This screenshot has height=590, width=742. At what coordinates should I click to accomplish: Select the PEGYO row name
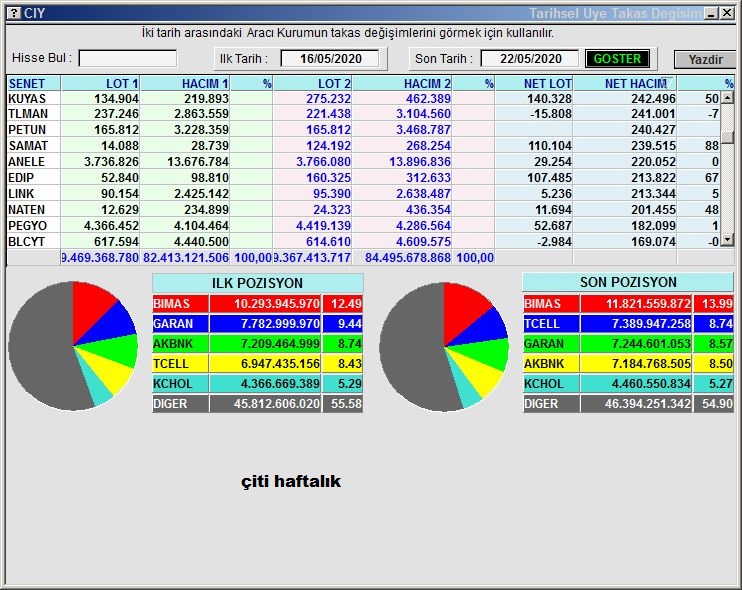tap(27, 226)
